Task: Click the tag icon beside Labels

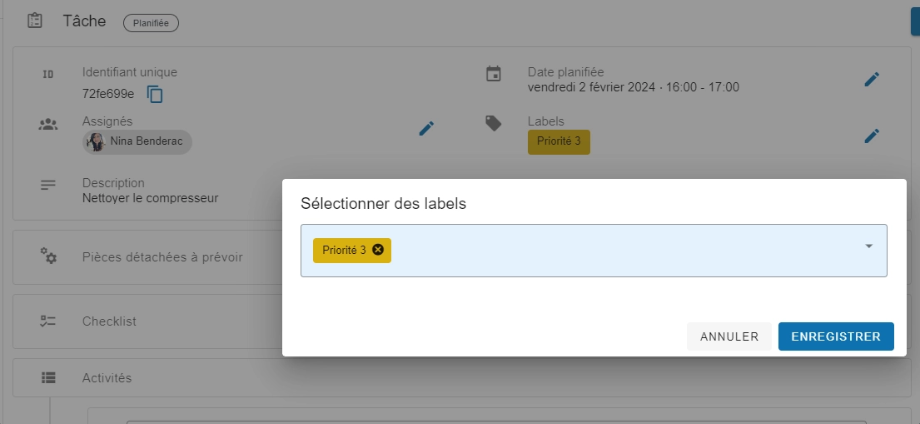Action: click(x=493, y=123)
